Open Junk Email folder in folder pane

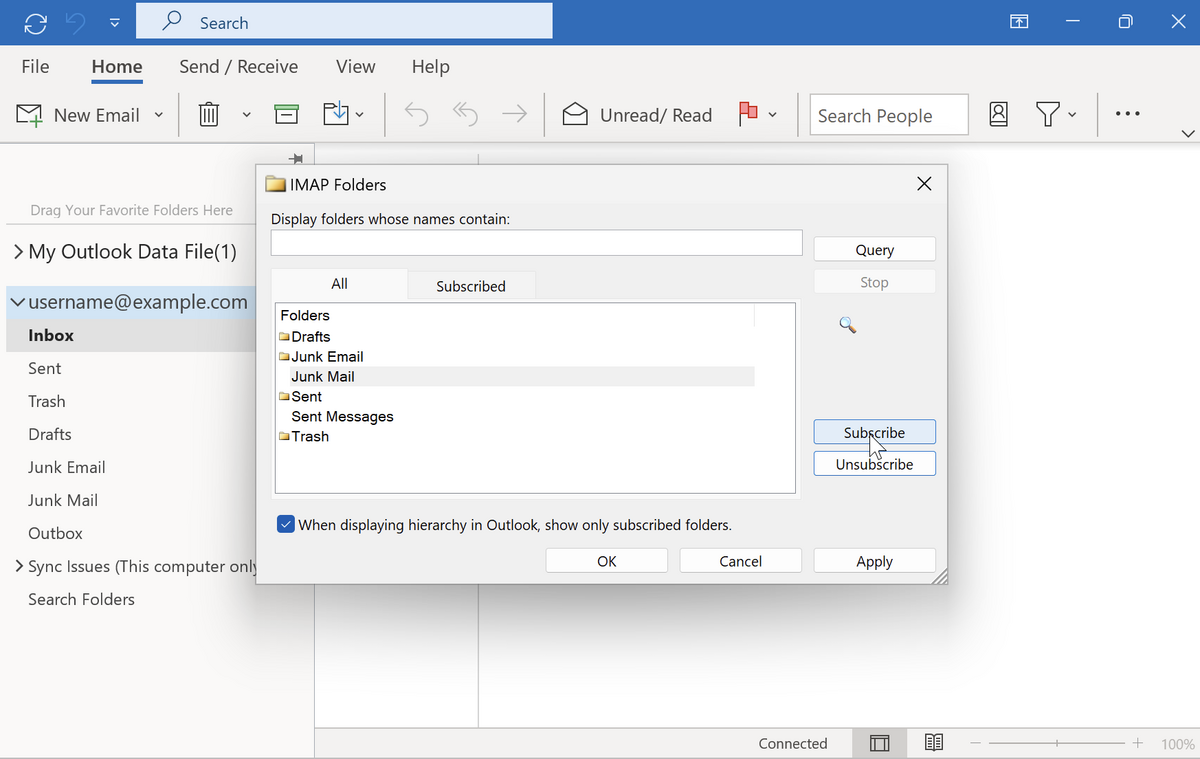67,467
